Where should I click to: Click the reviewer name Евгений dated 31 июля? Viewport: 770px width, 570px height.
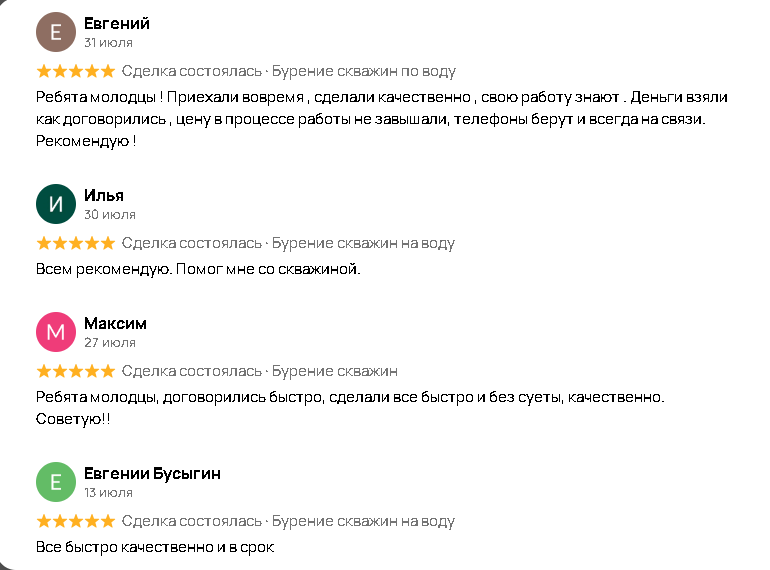[x=117, y=23]
